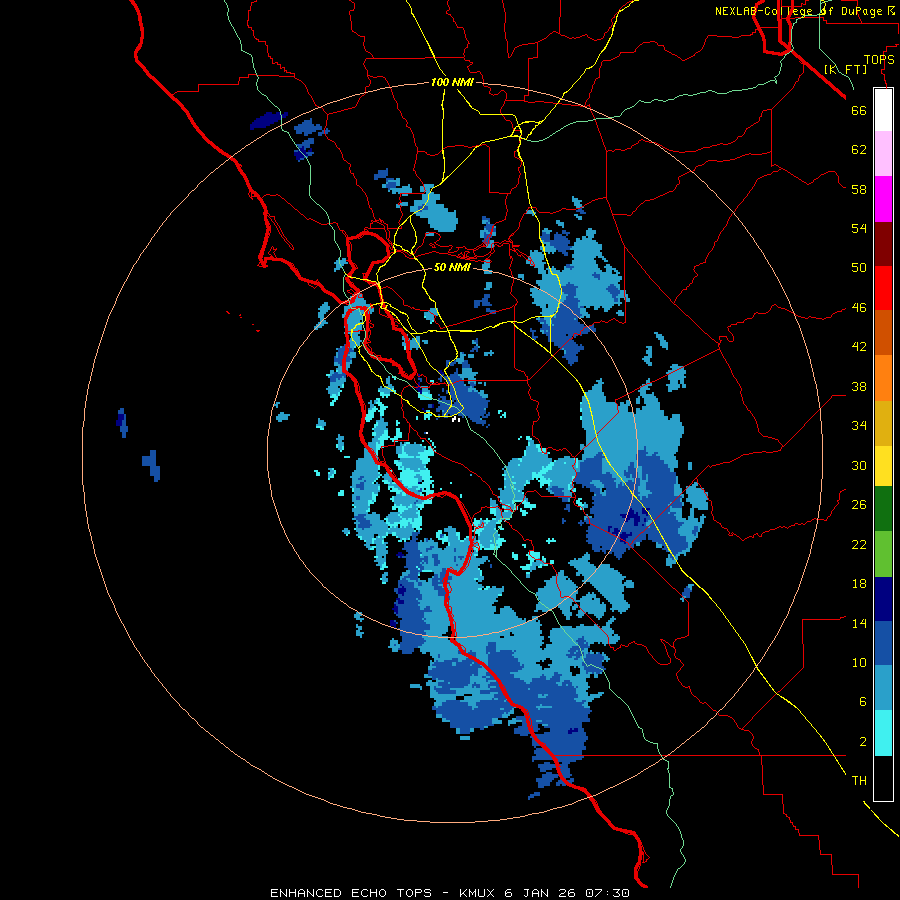900x900 pixels.
Task: Click the '30' legend value
Action: (x=859, y=465)
